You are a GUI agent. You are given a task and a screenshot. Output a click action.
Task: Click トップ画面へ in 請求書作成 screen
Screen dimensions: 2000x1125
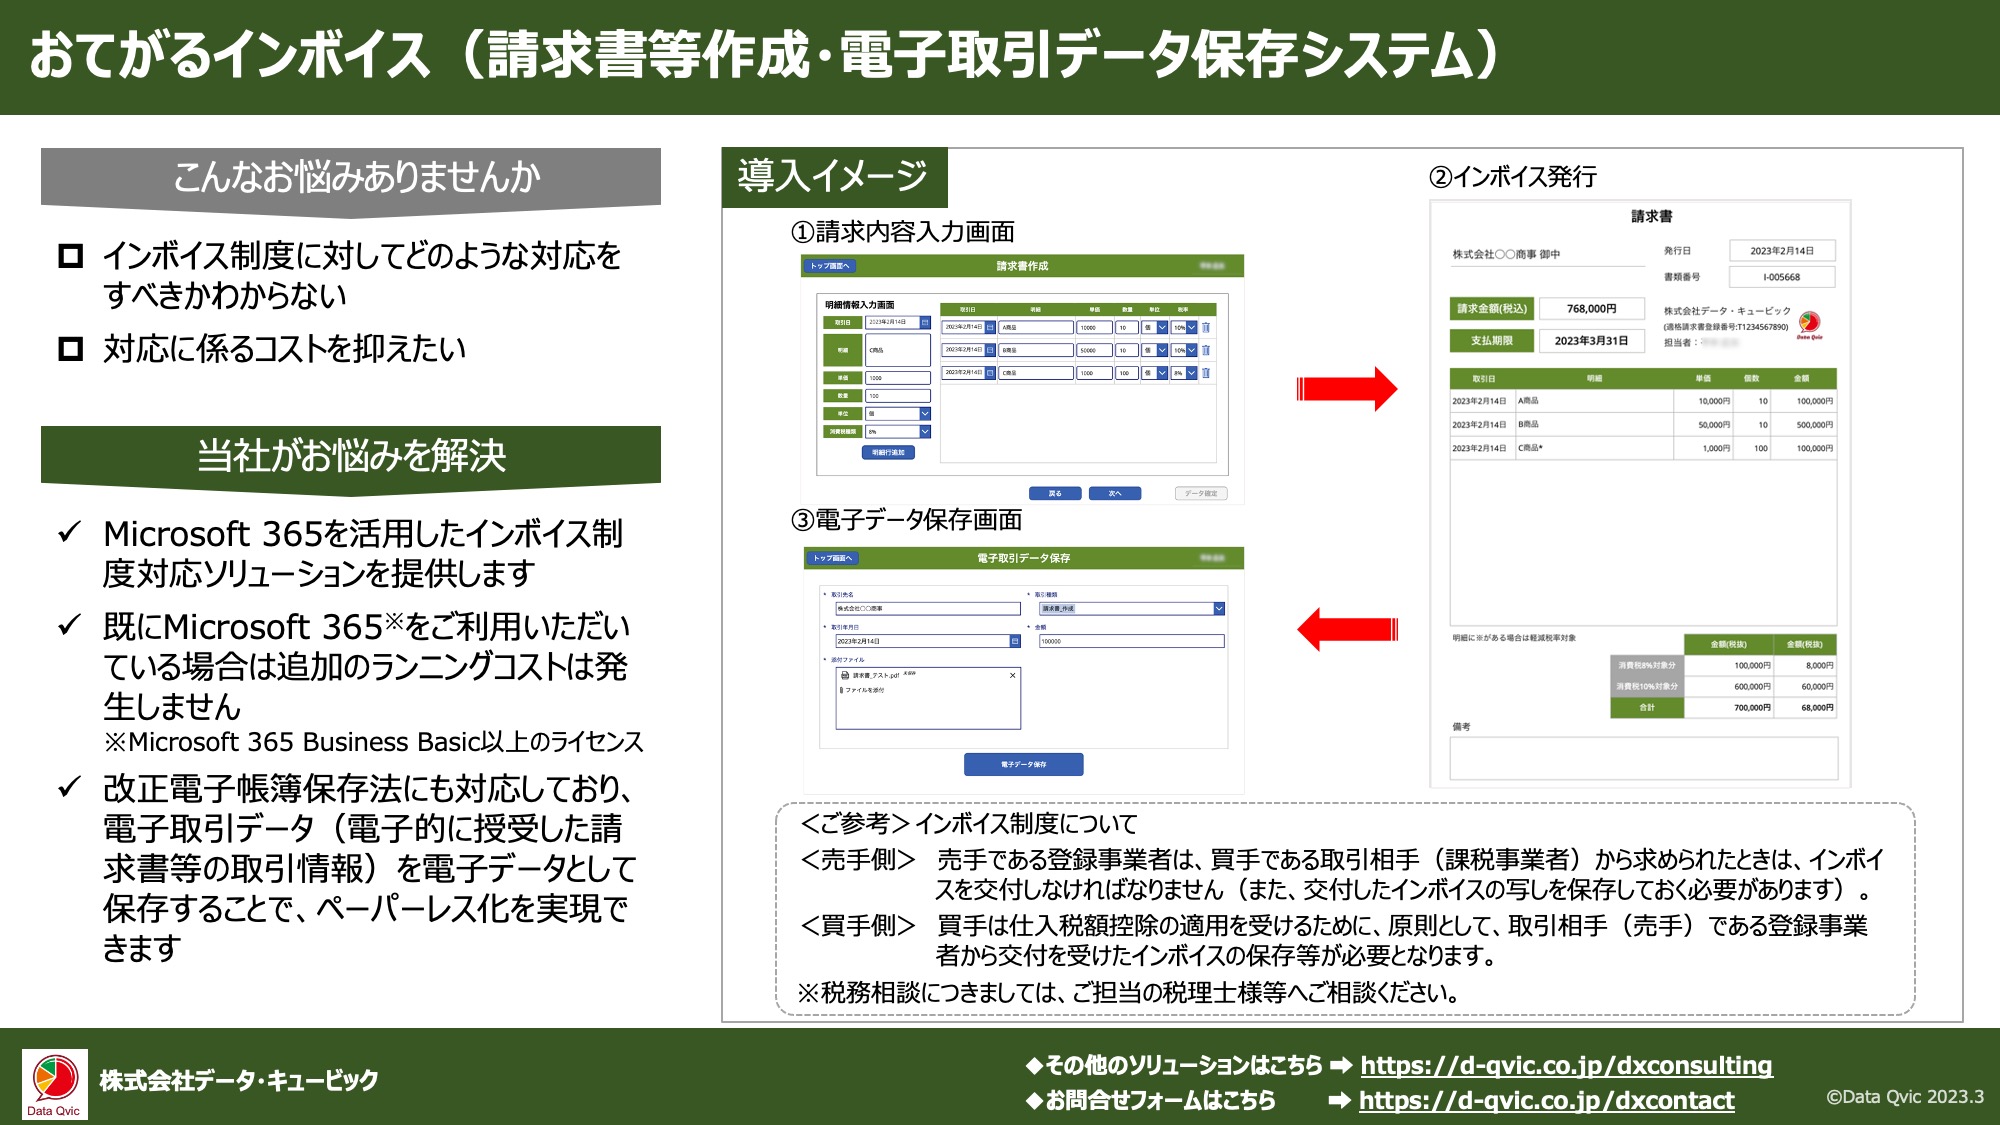(x=829, y=266)
